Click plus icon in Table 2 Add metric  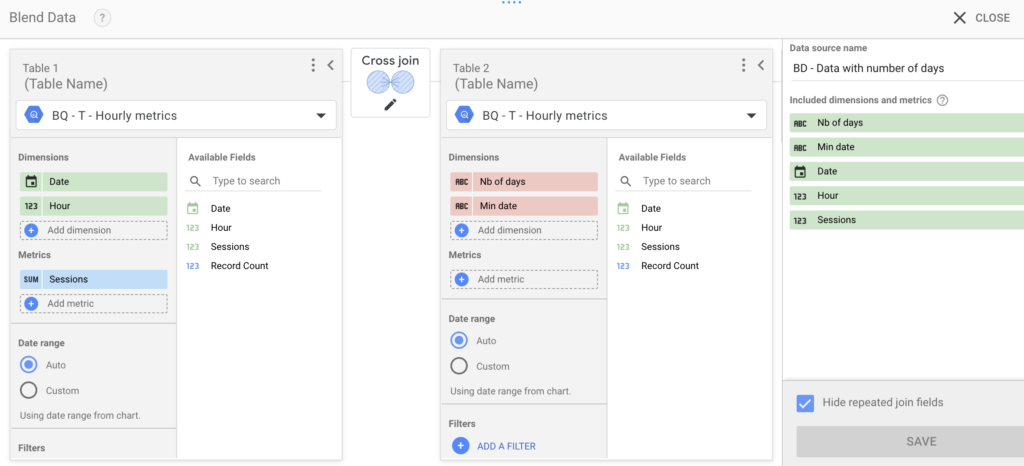pyautogui.click(x=462, y=279)
